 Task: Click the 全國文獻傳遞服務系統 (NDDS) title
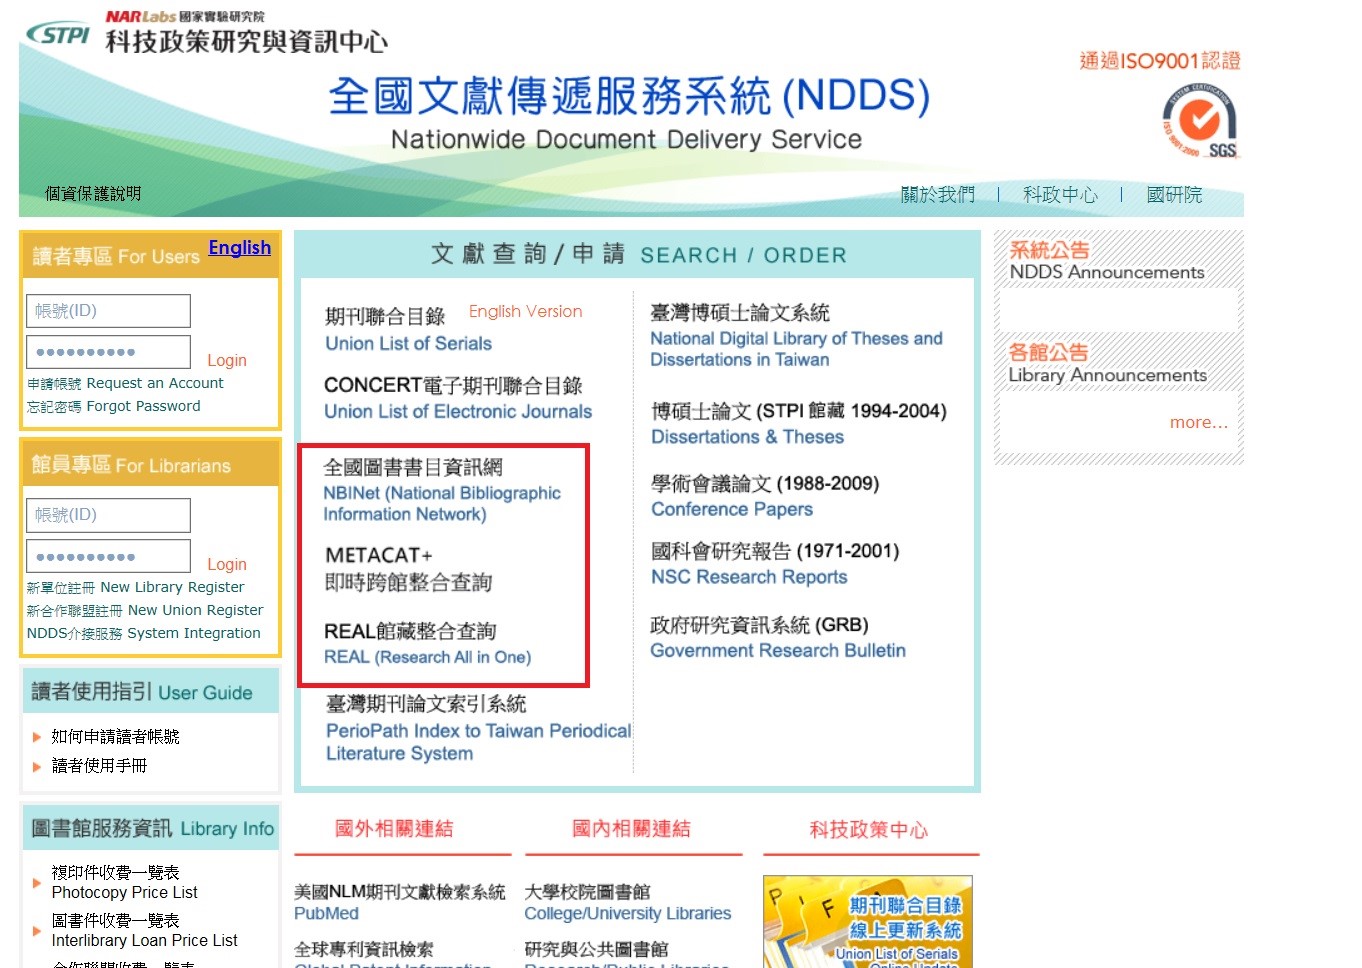coord(629,96)
